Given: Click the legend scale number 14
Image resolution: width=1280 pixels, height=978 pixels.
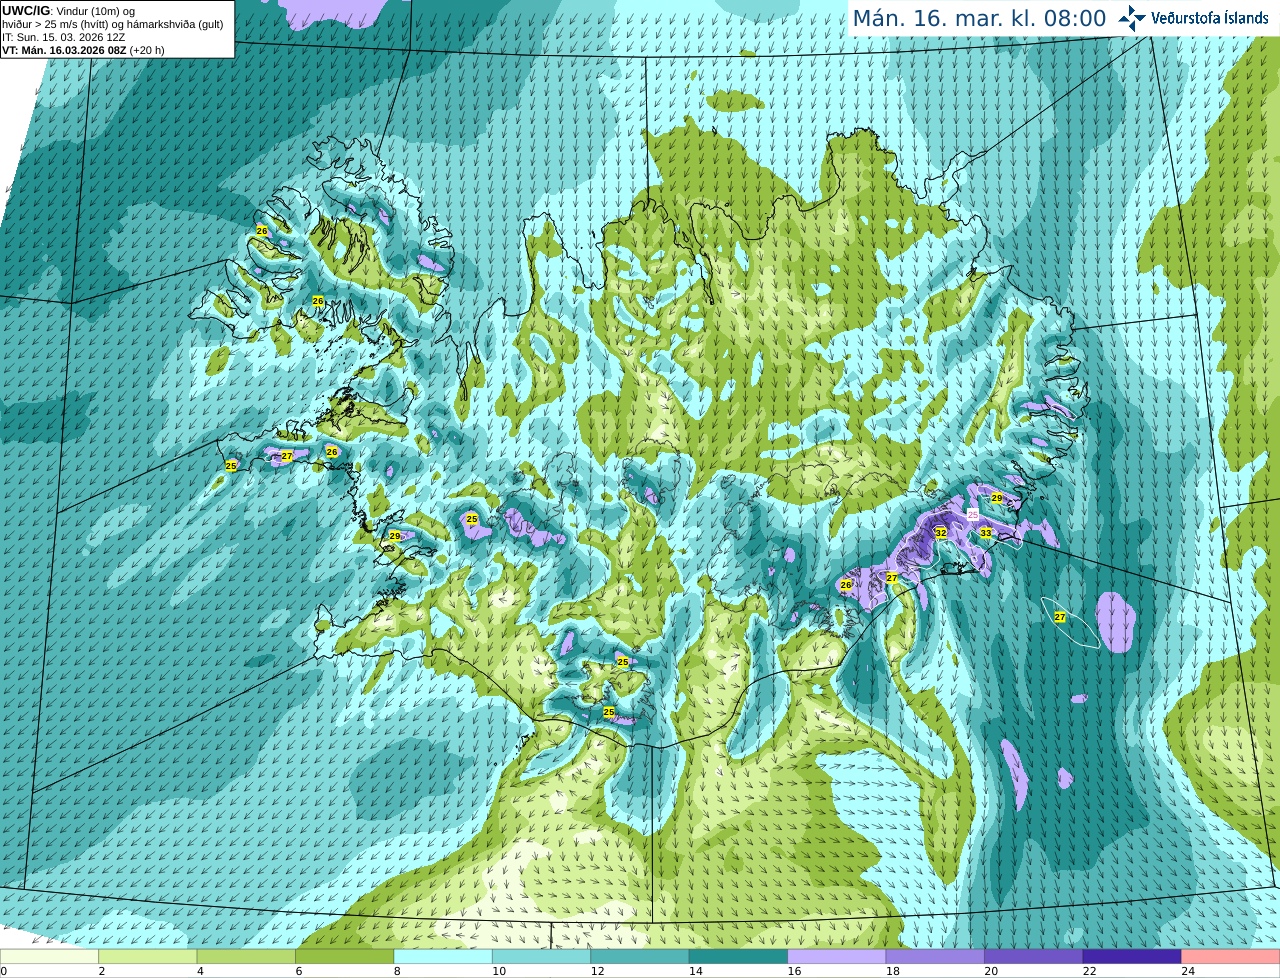Looking at the screenshot, I should 696,971.
